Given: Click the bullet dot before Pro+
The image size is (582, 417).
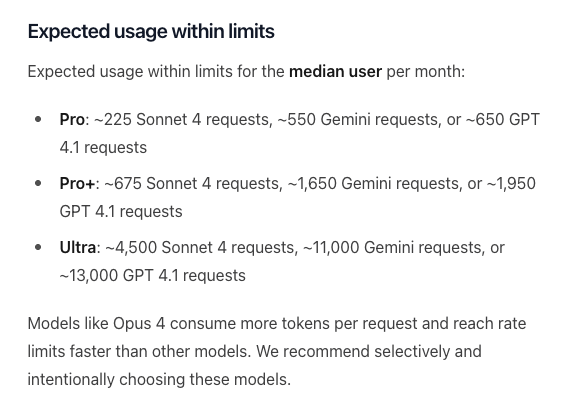Looking at the screenshot, I should [38, 183].
